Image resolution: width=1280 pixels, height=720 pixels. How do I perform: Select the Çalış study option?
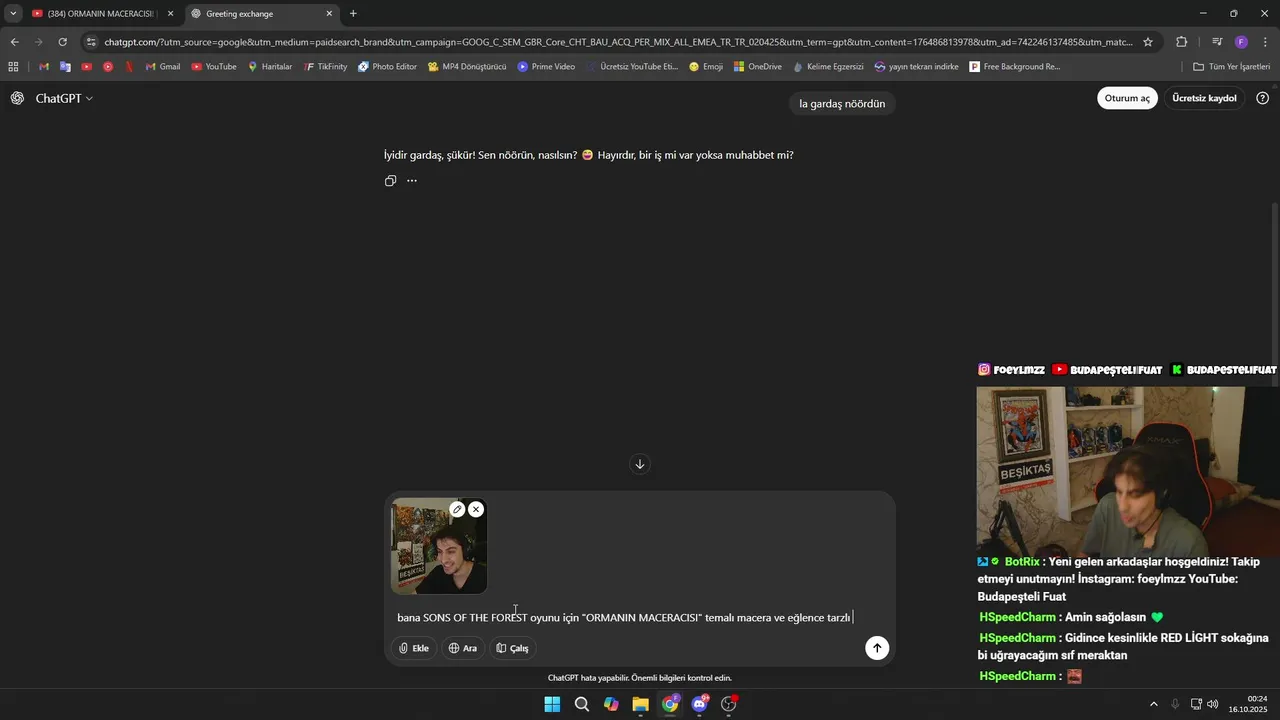512,648
